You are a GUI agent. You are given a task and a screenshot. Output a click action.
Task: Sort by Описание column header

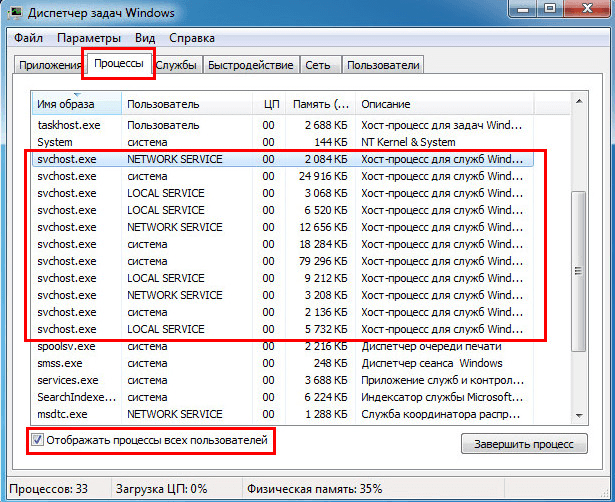point(444,104)
